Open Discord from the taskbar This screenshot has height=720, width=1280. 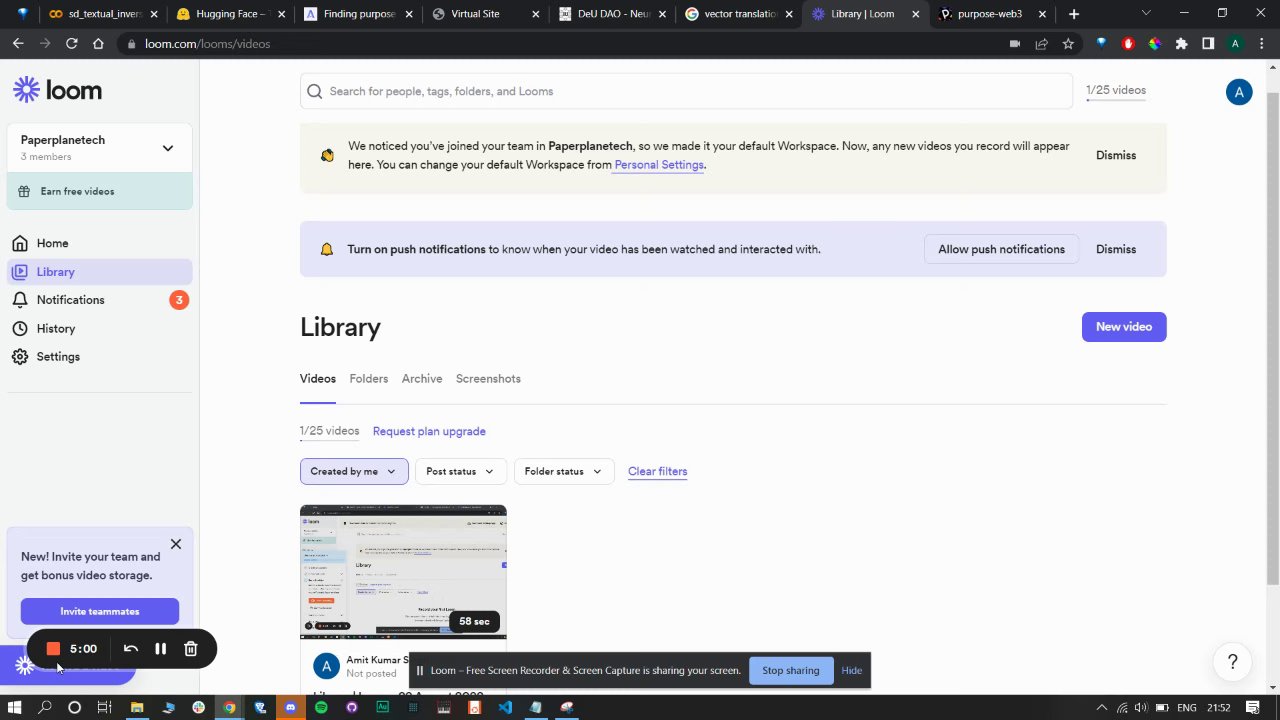pos(291,707)
